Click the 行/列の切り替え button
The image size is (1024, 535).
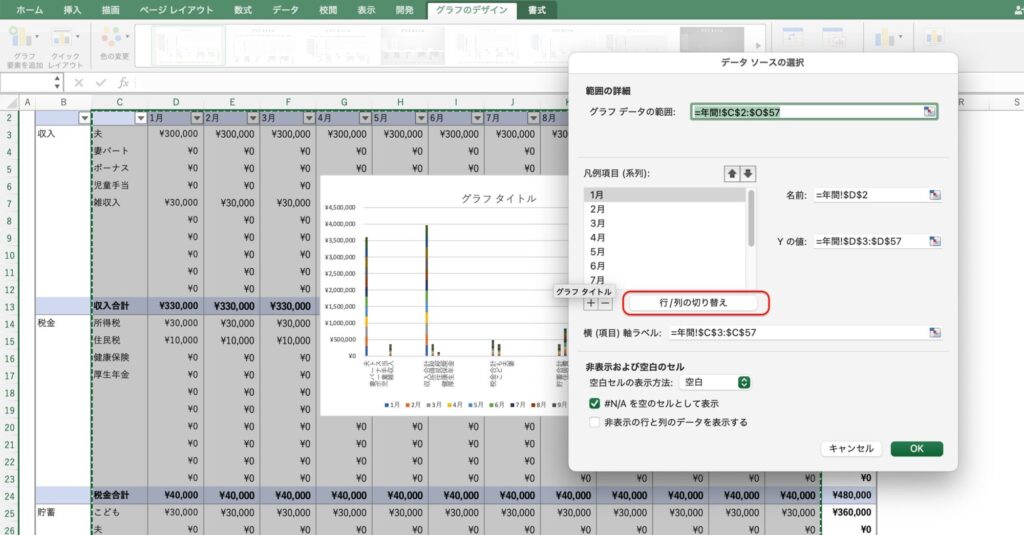(694, 302)
